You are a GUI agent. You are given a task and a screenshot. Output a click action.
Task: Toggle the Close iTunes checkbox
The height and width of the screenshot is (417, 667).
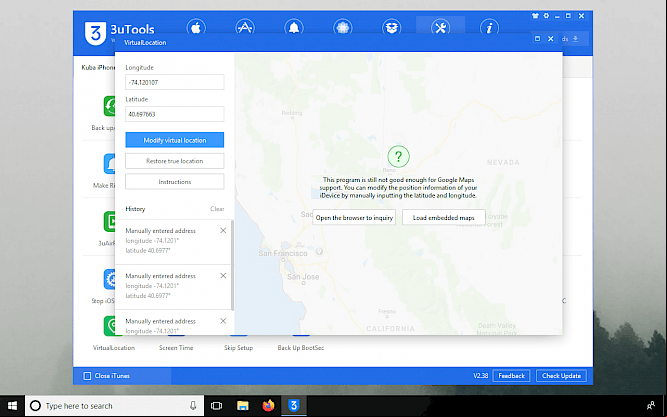pos(87,376)
